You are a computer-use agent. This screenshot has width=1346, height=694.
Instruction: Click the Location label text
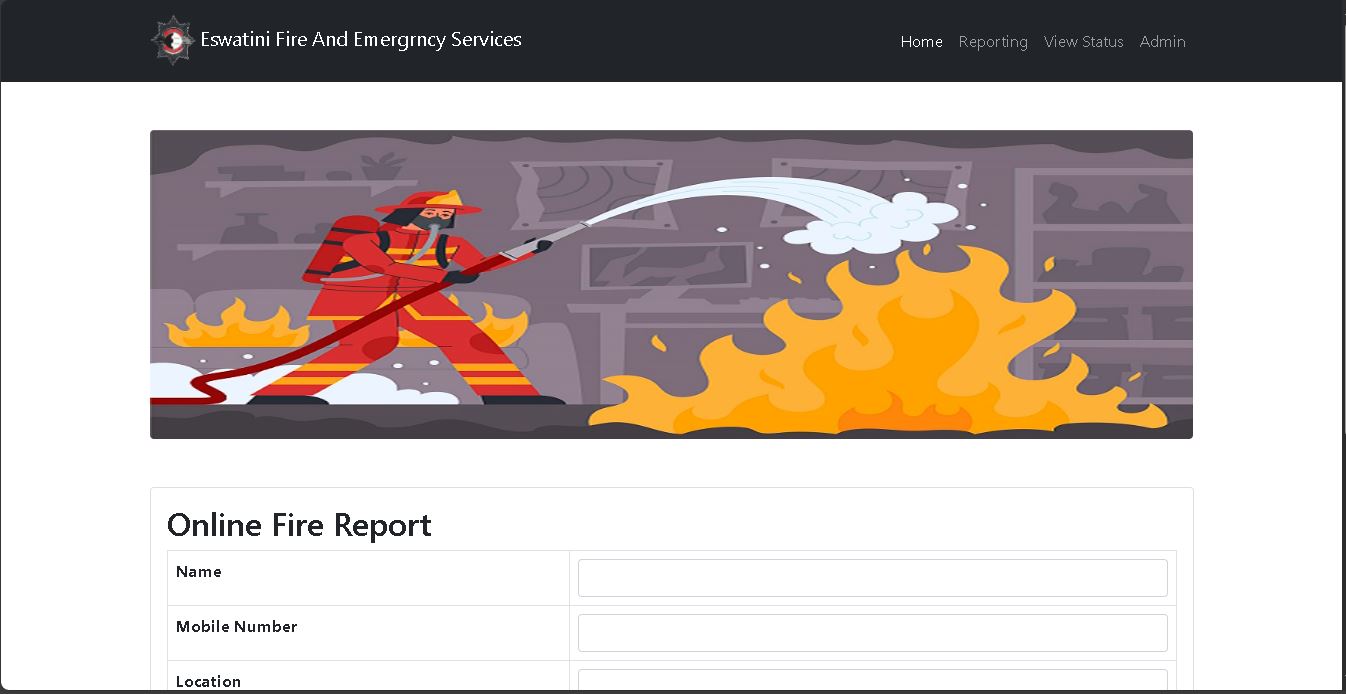tap(208, 682)
